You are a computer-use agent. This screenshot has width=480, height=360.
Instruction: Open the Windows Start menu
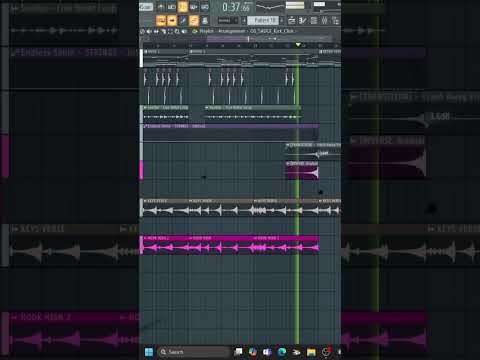[149, 352]
